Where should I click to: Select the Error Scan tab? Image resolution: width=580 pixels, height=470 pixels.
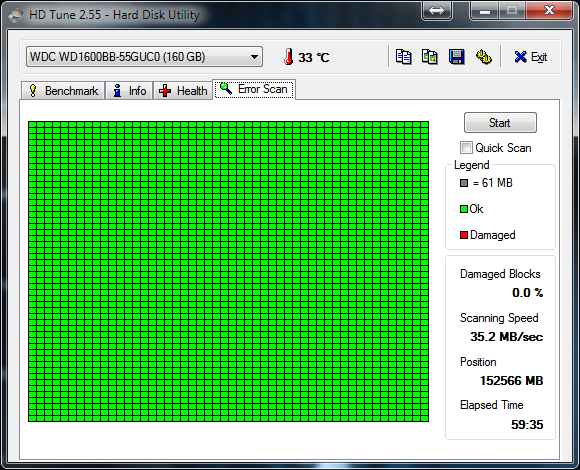254,89
